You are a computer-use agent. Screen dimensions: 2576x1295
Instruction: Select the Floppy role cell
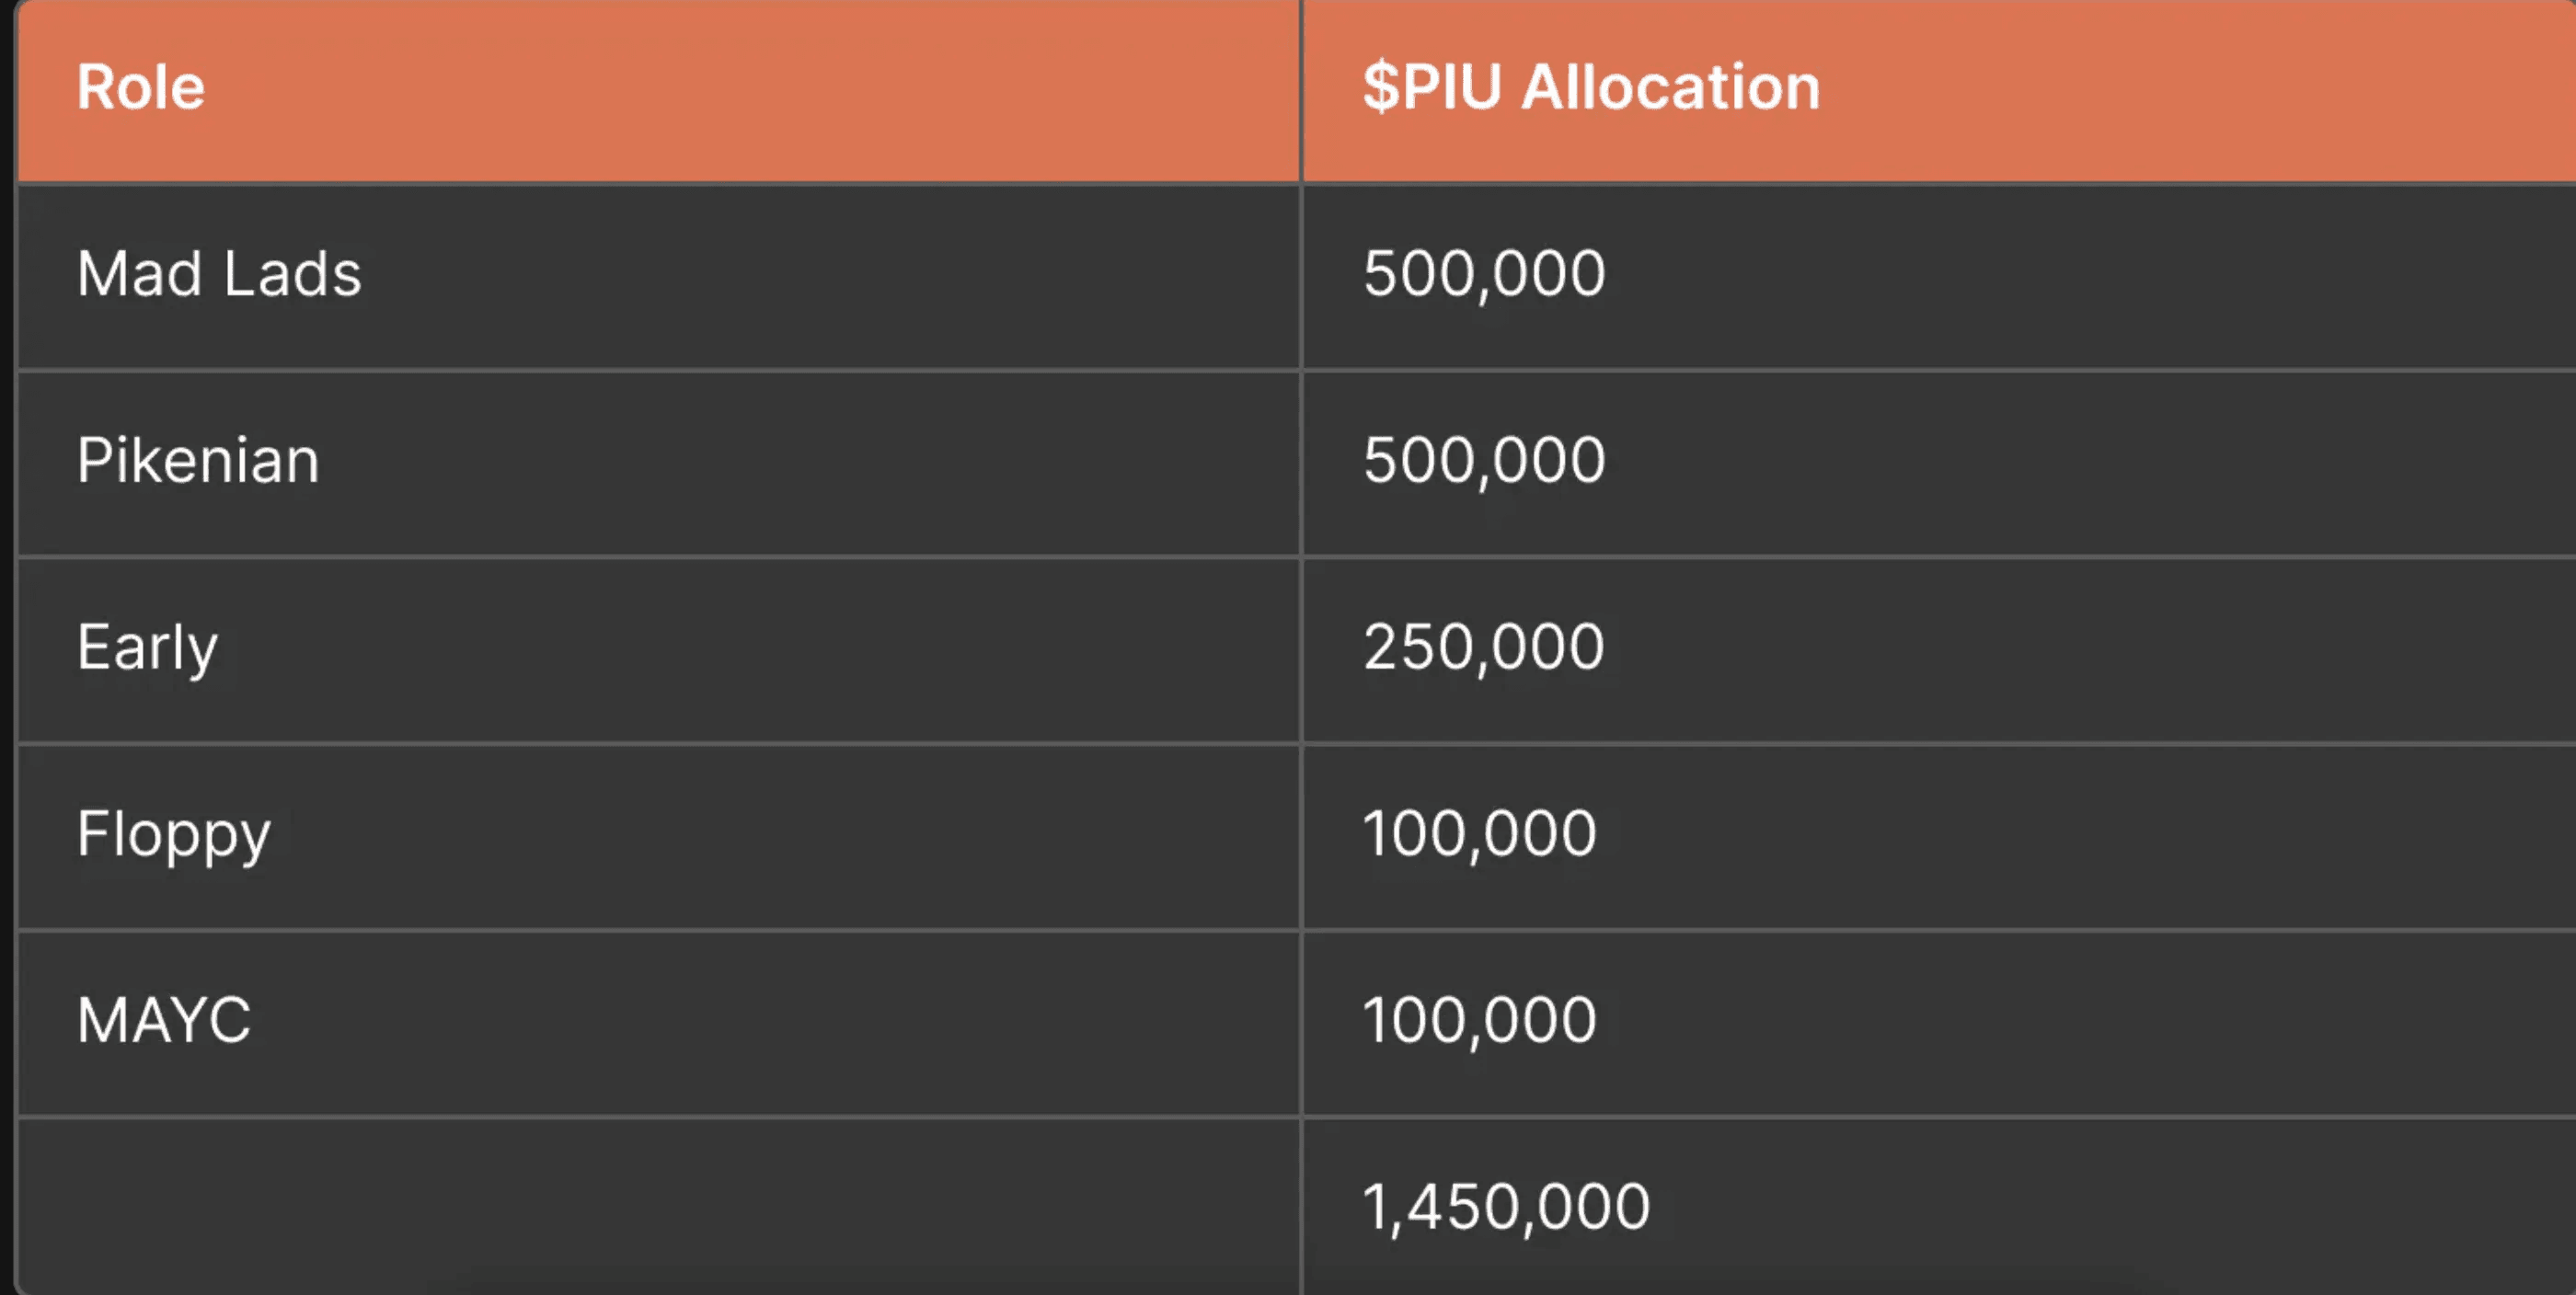[659, 836]
